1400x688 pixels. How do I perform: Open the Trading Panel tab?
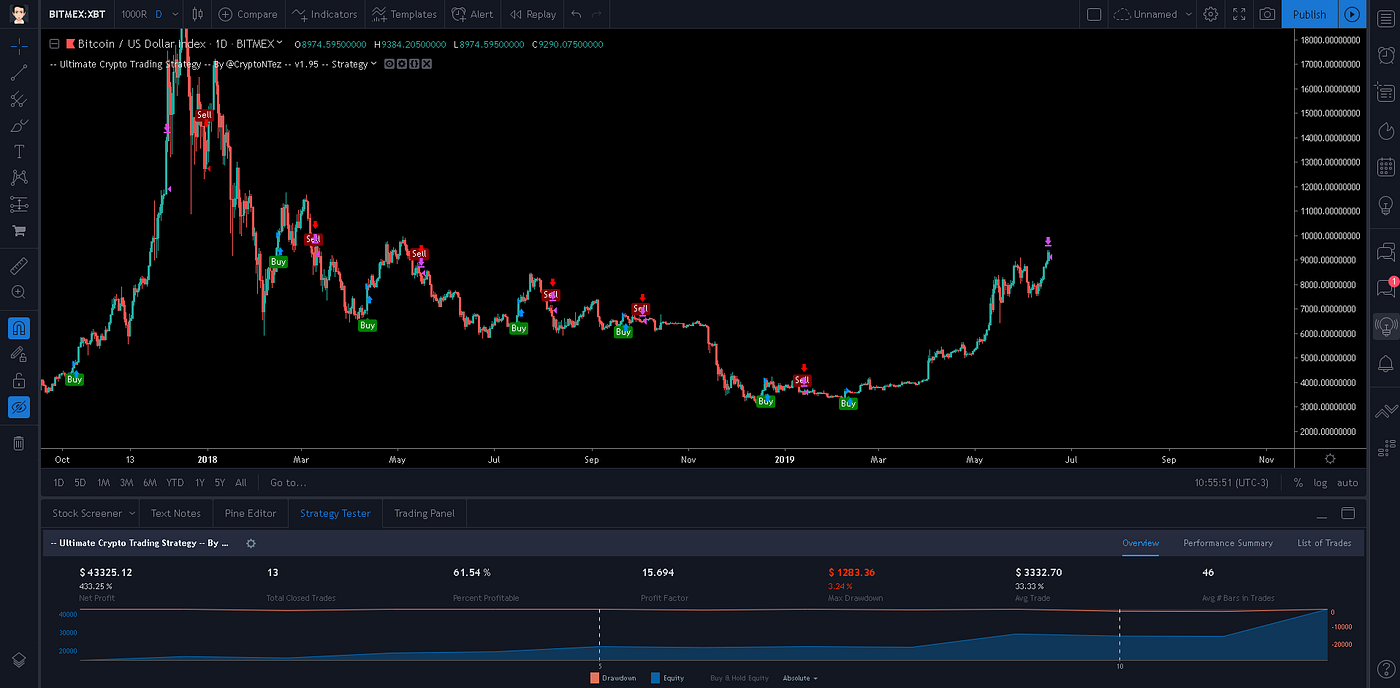click(424, 513)
